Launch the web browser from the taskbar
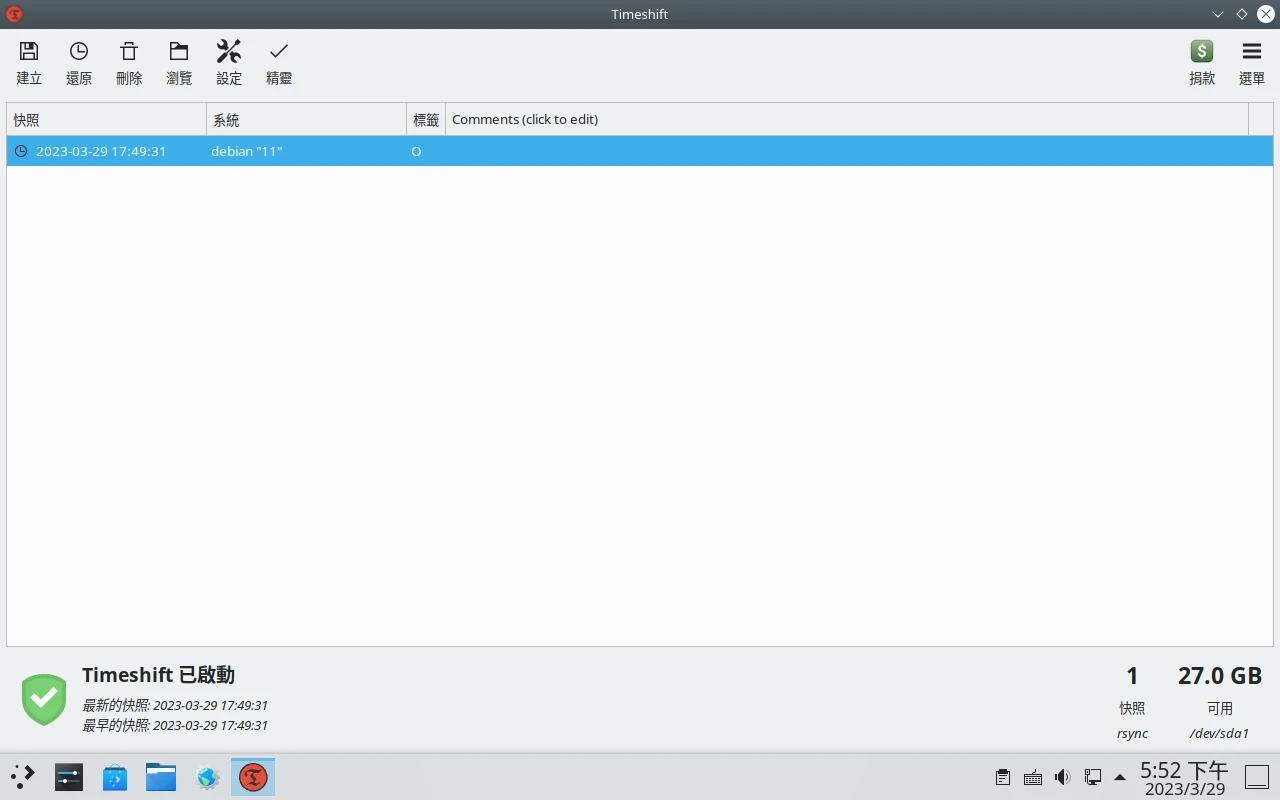This screenshot has width=1280, height=800. [207, 777]
